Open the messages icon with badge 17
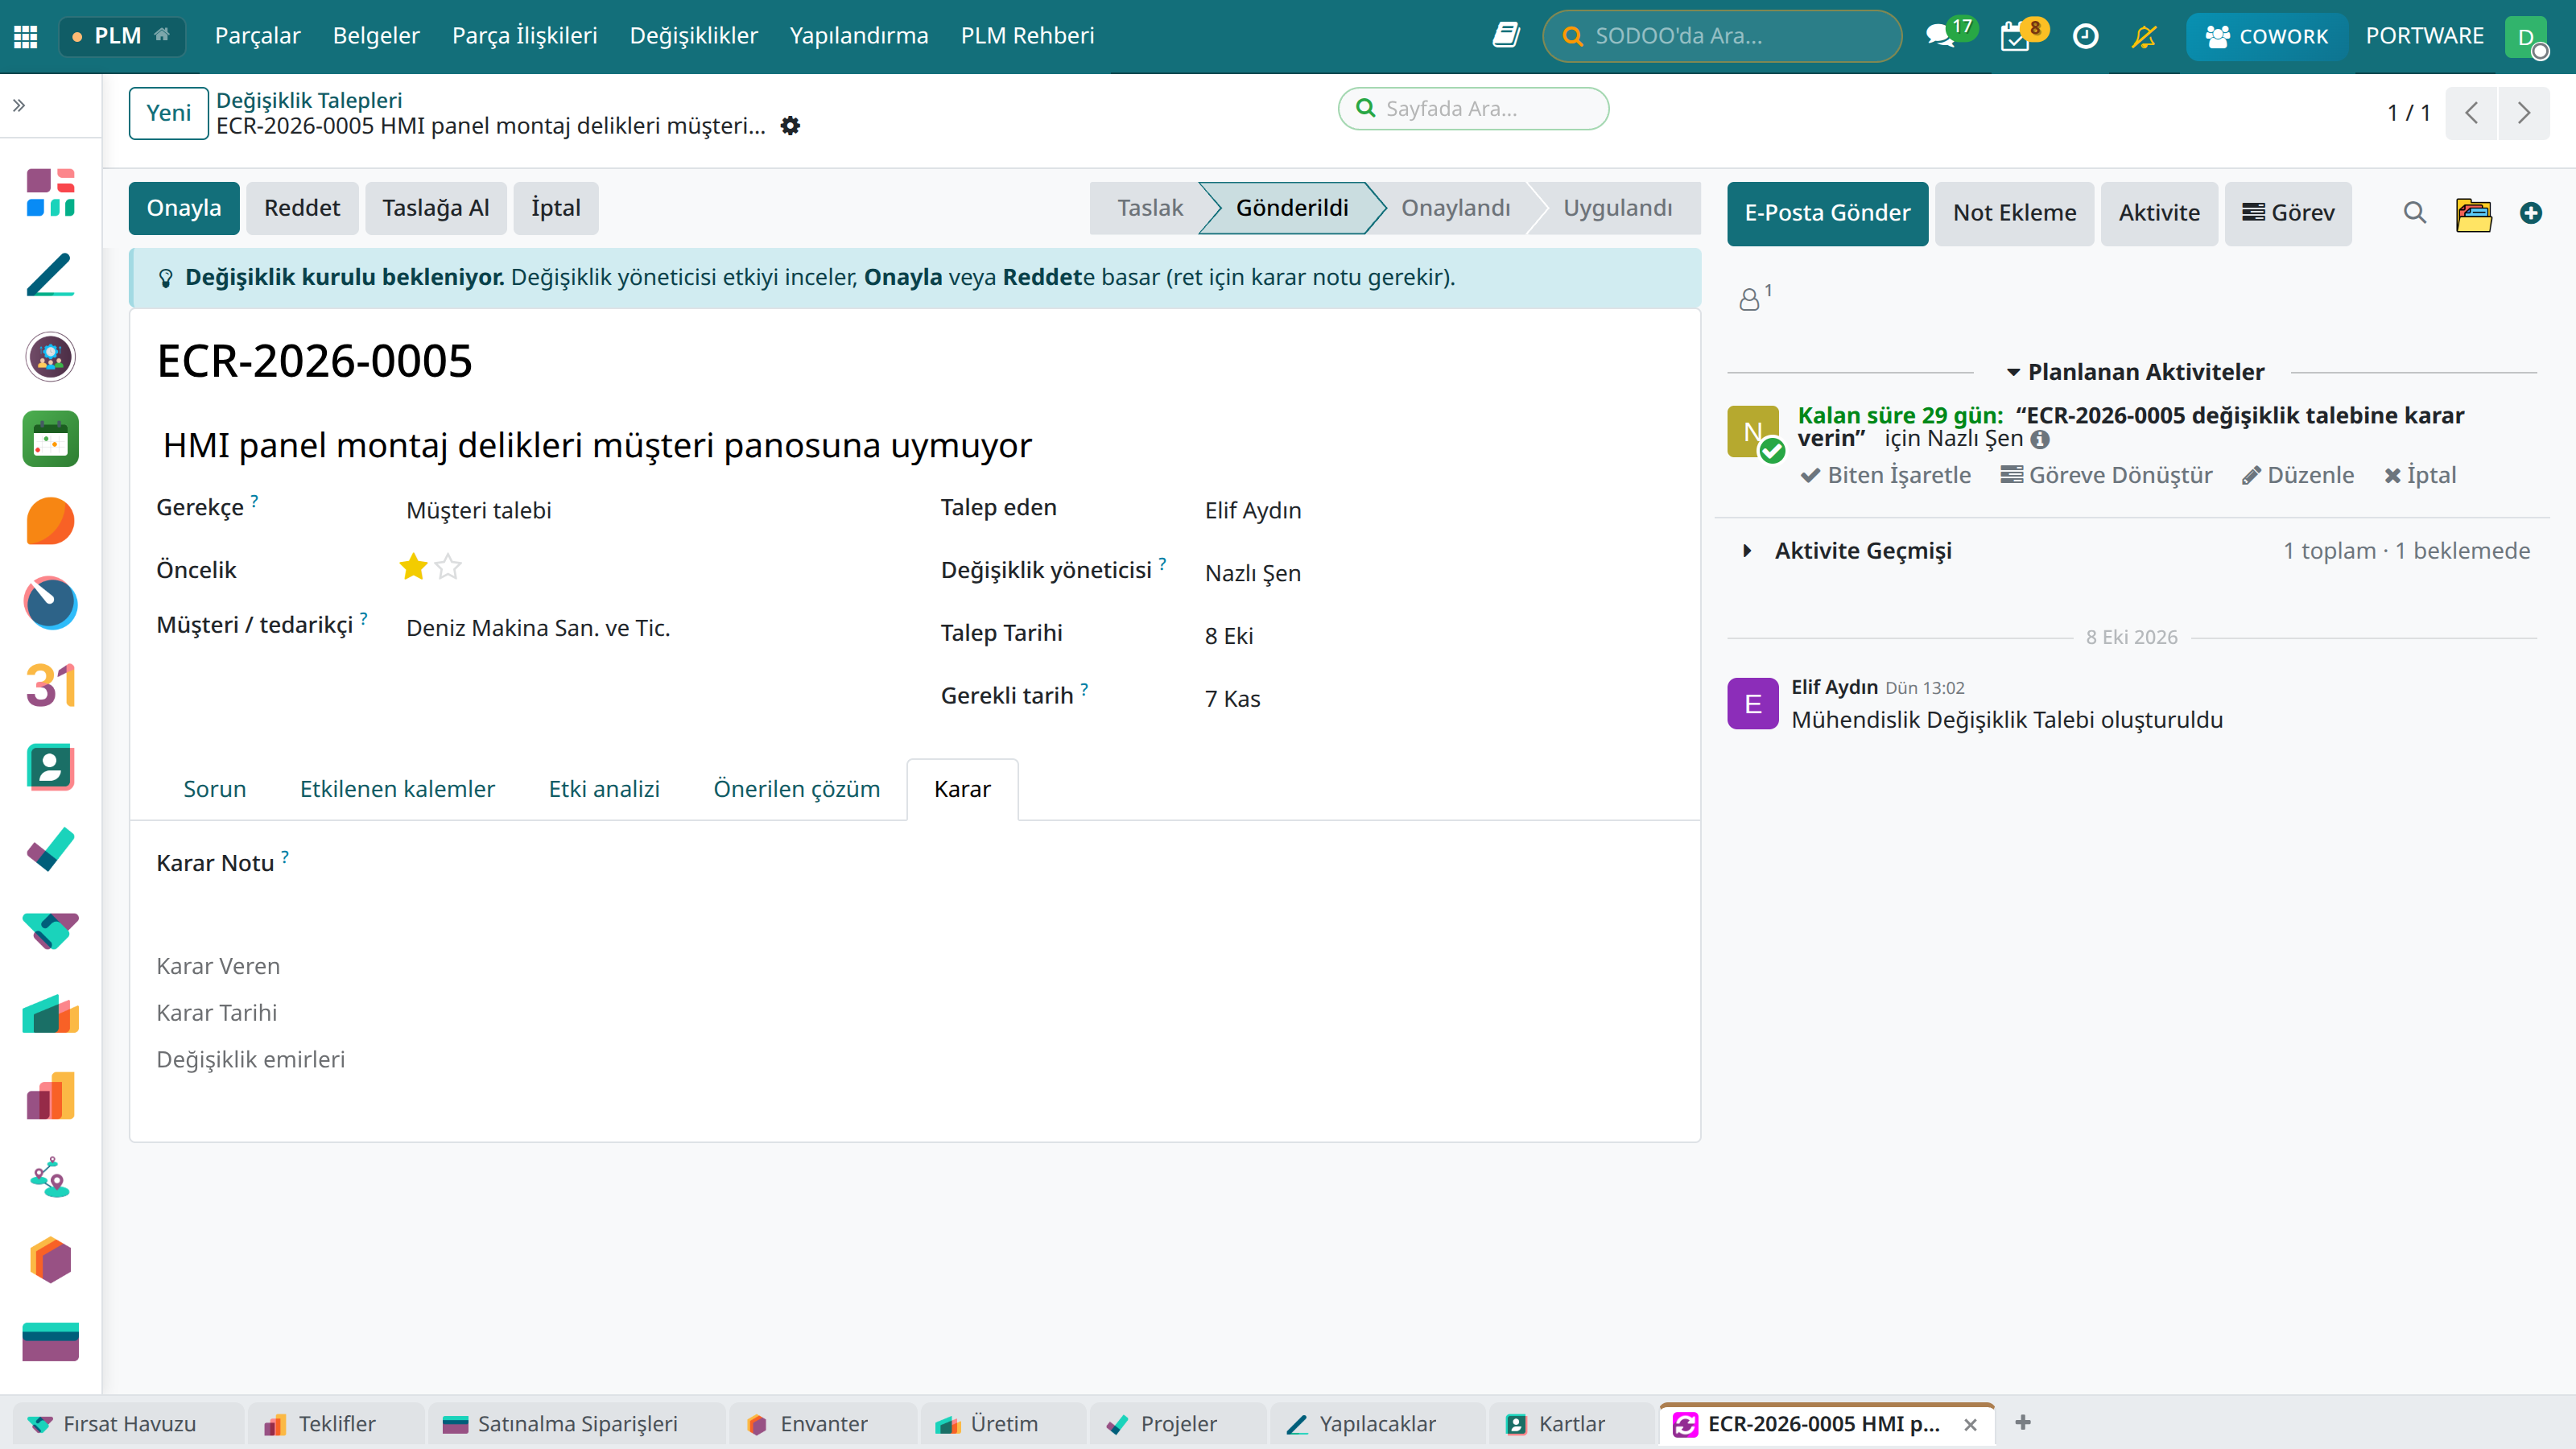This screenshot has width=2576, height=1449. 1940,36
